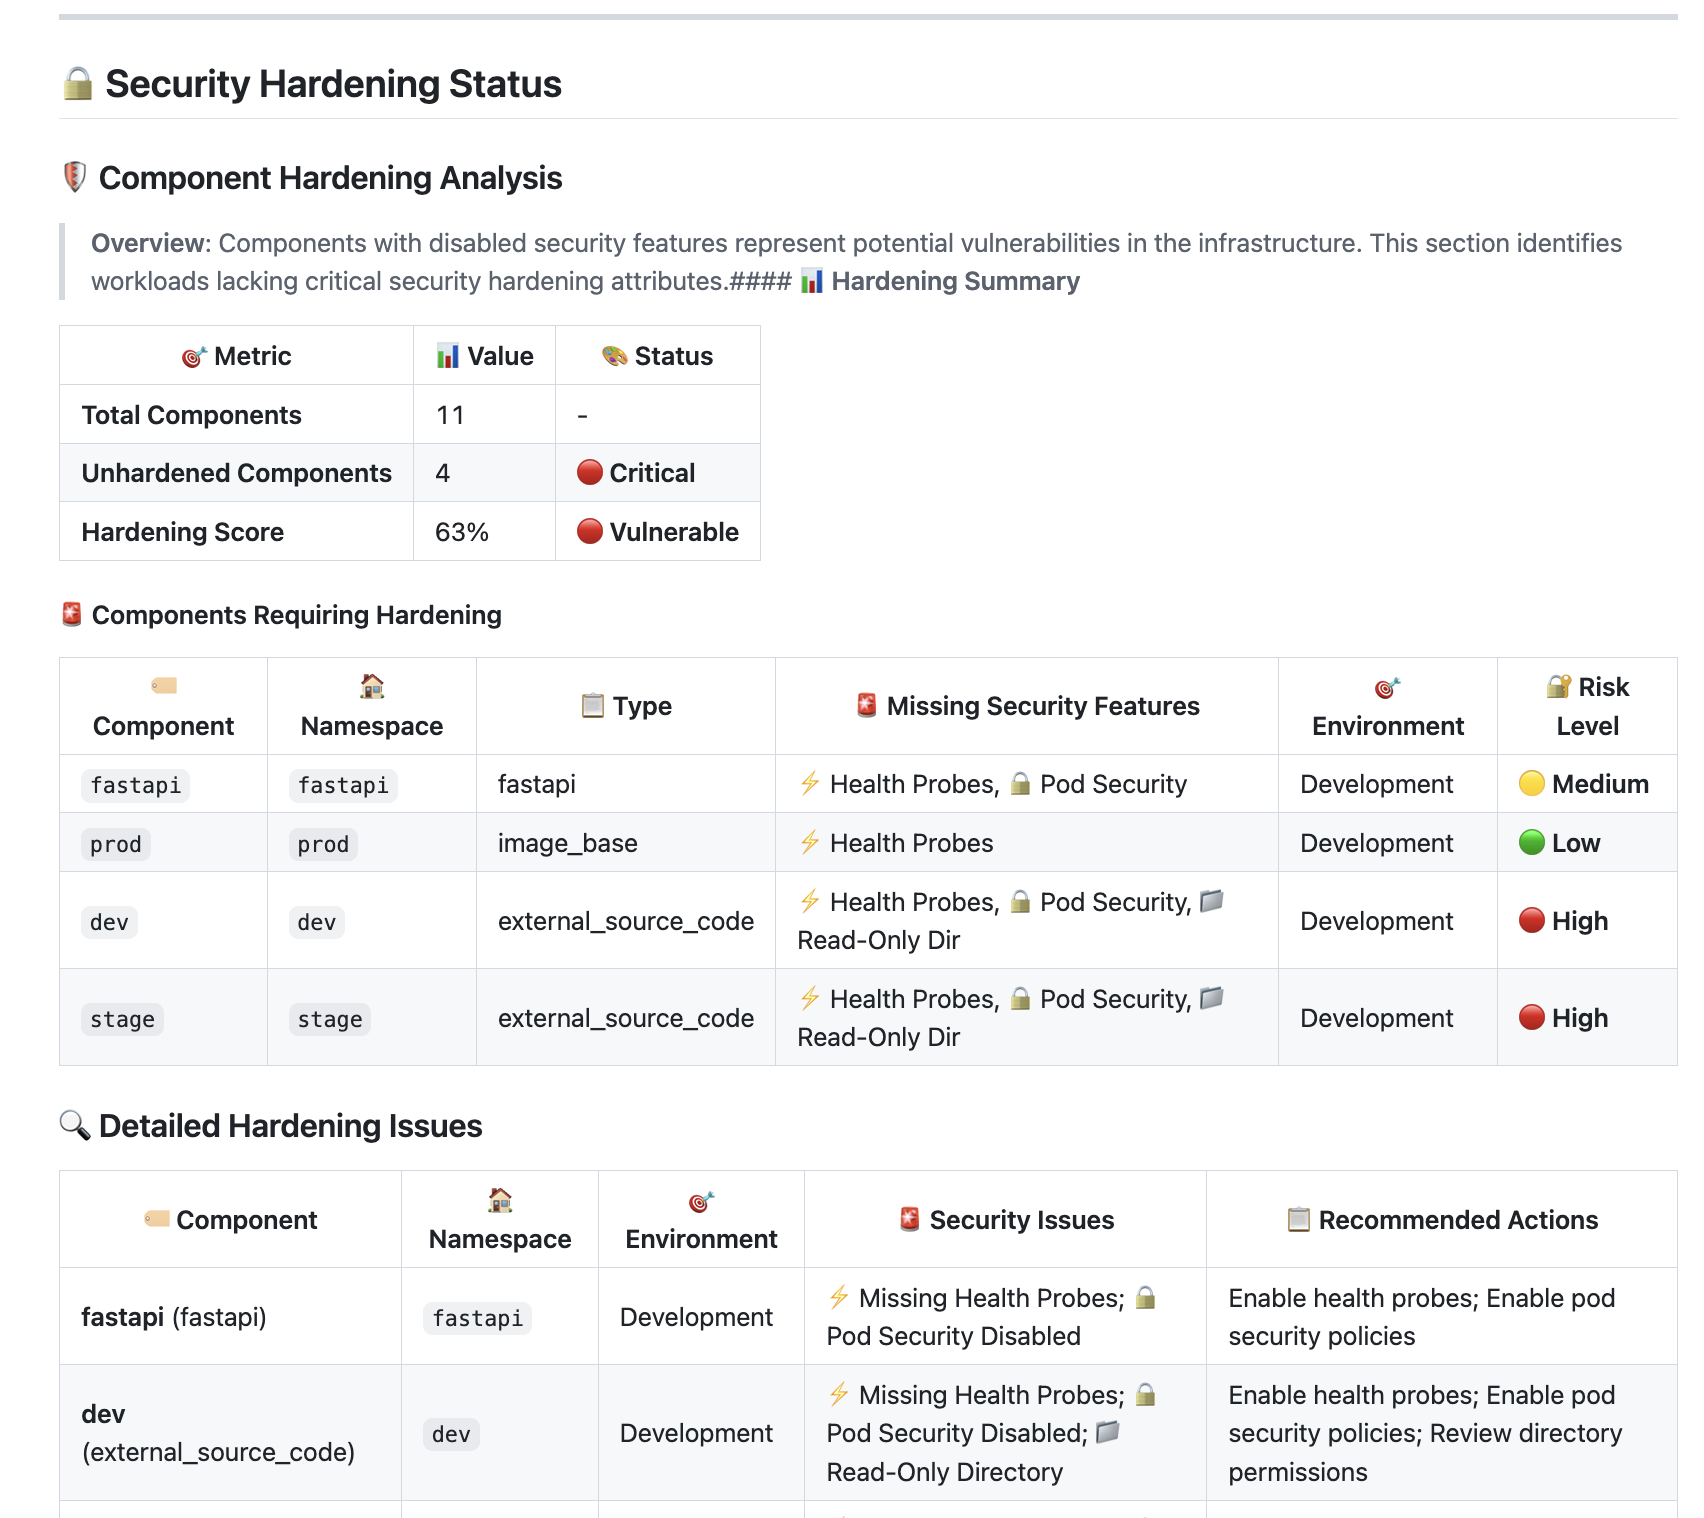The width and height of the screenshot is (1704, 1518).
Task: Click the lightning bolt icon beside Health Probes for fastapi
Action: (x=808, y=784)
